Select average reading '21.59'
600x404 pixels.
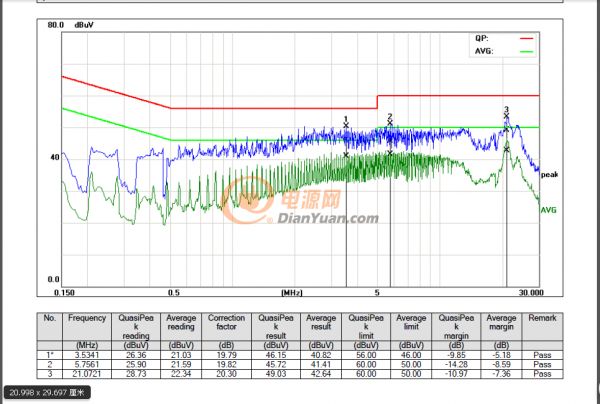pyautogui.click(x=181, y=364)
